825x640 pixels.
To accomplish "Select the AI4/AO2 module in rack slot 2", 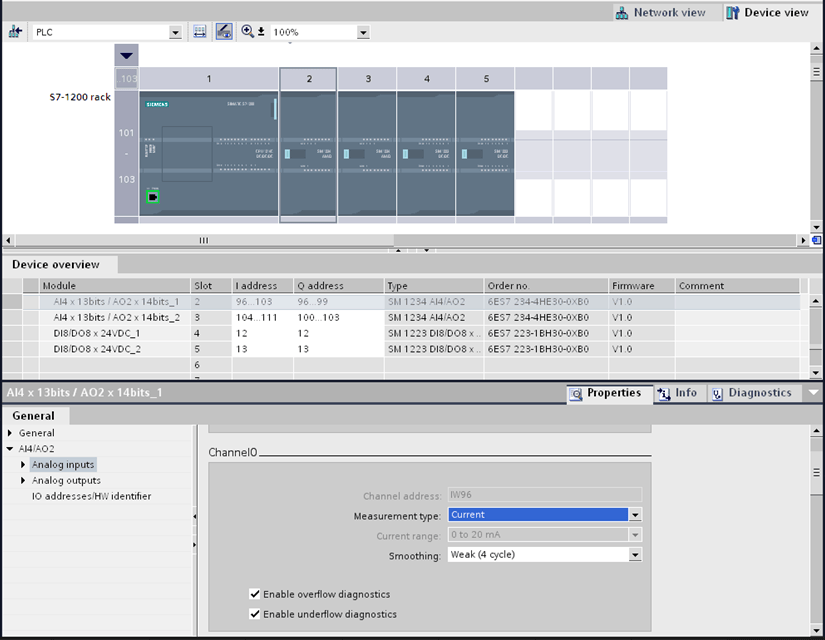I will 308,153.
